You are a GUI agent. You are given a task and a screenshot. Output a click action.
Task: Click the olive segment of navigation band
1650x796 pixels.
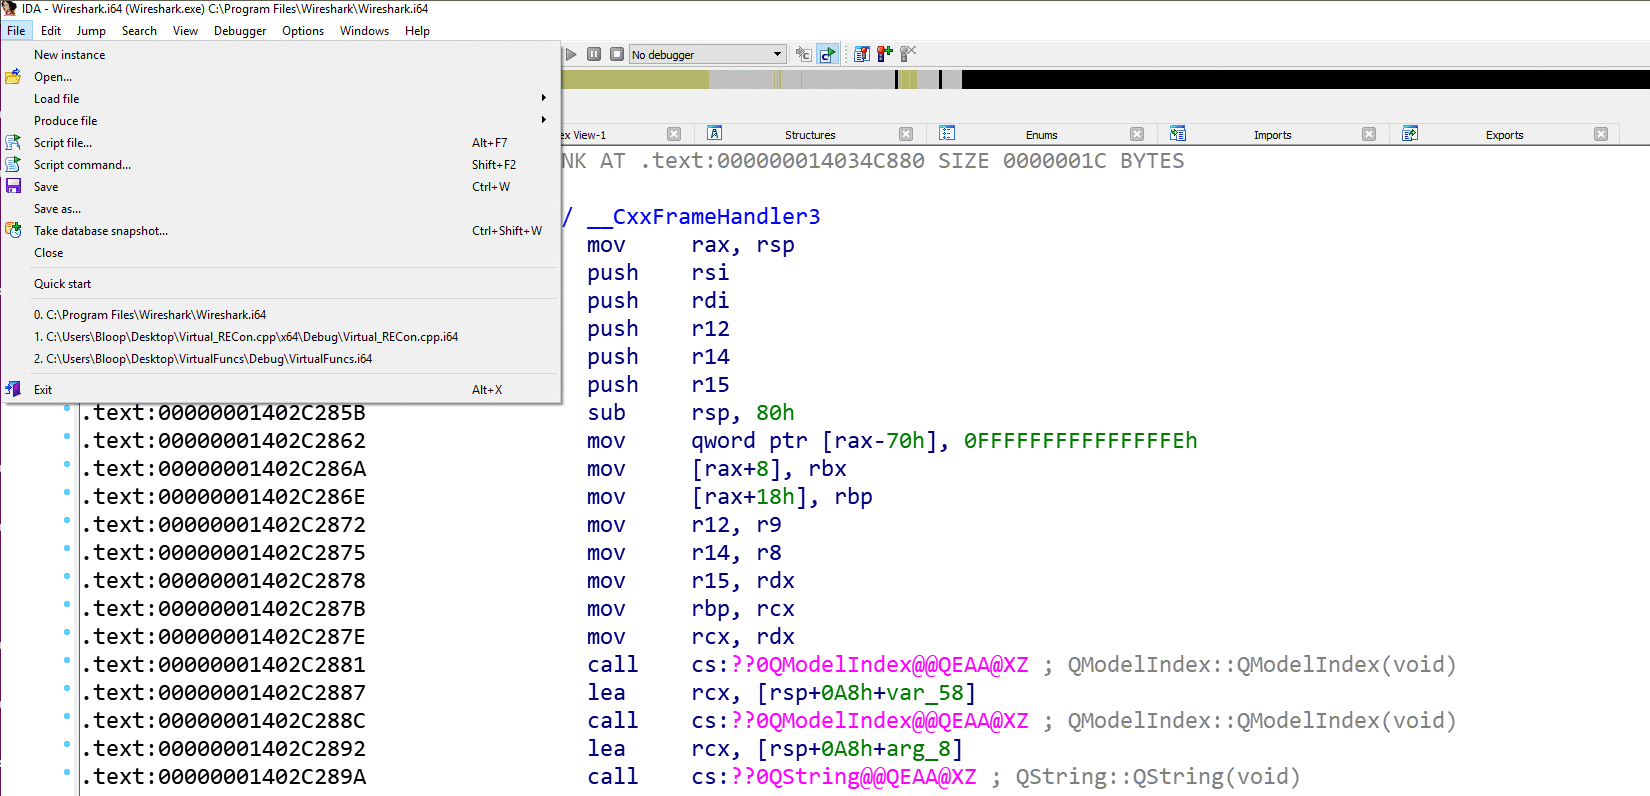[635, 80]
